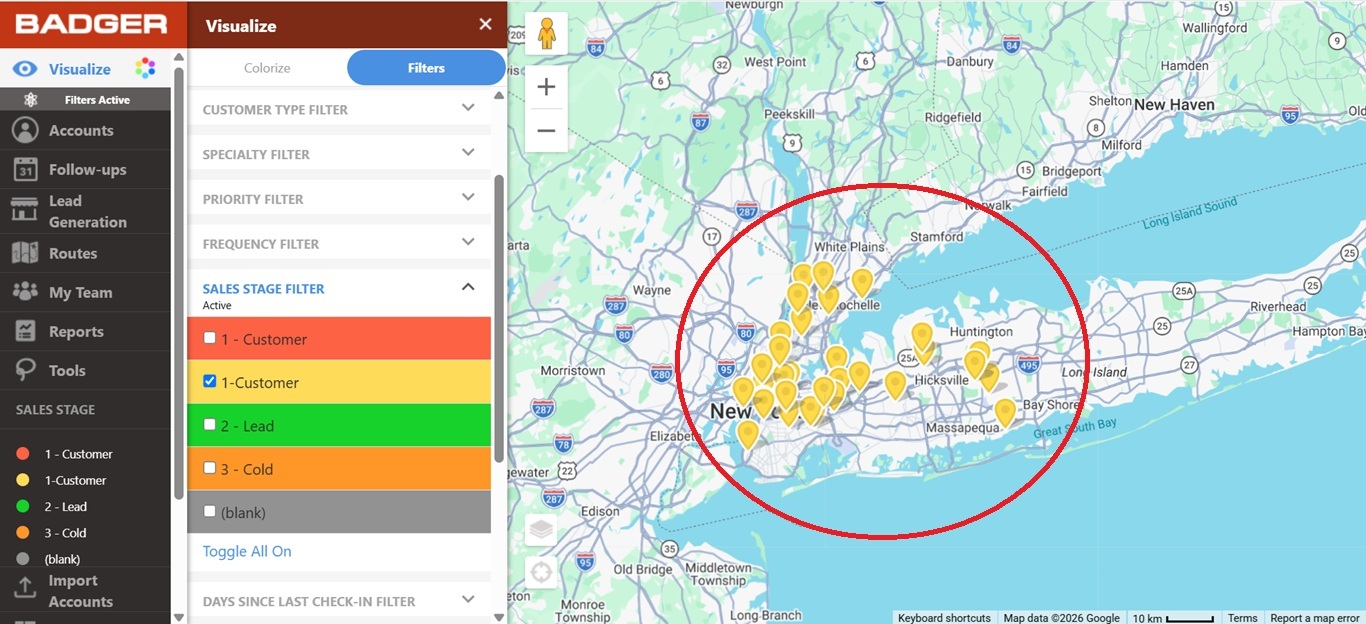Expand the Frequency Filter chevron
The image size is (1366, 624).
click(x=468, y=241)
